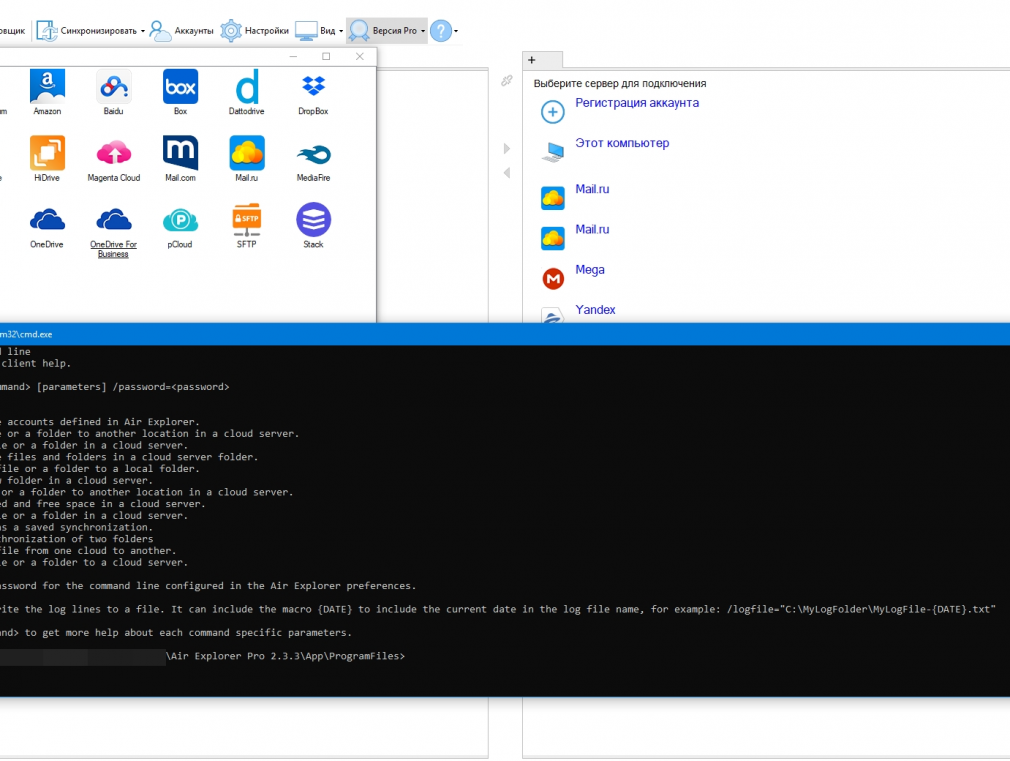The width and height of the screenshot is (1010, 761).
Task: Click the heading 'Выберите сервер для подключения'
Action: pos(620,83)
